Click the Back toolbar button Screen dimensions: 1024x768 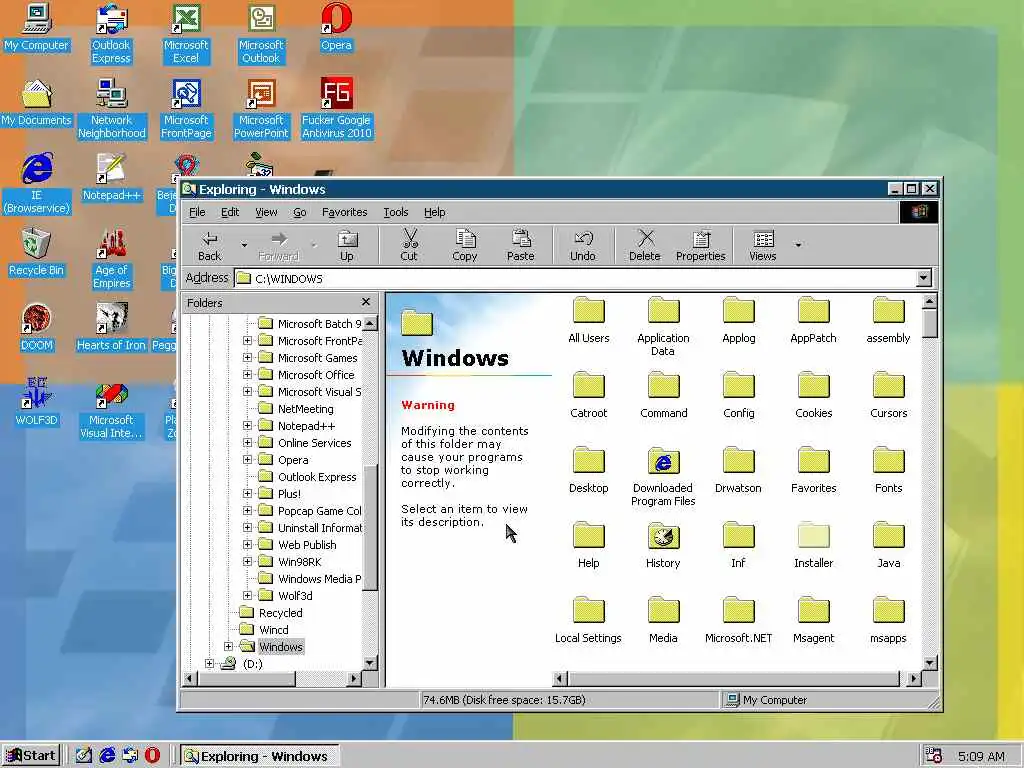point(210,246)
